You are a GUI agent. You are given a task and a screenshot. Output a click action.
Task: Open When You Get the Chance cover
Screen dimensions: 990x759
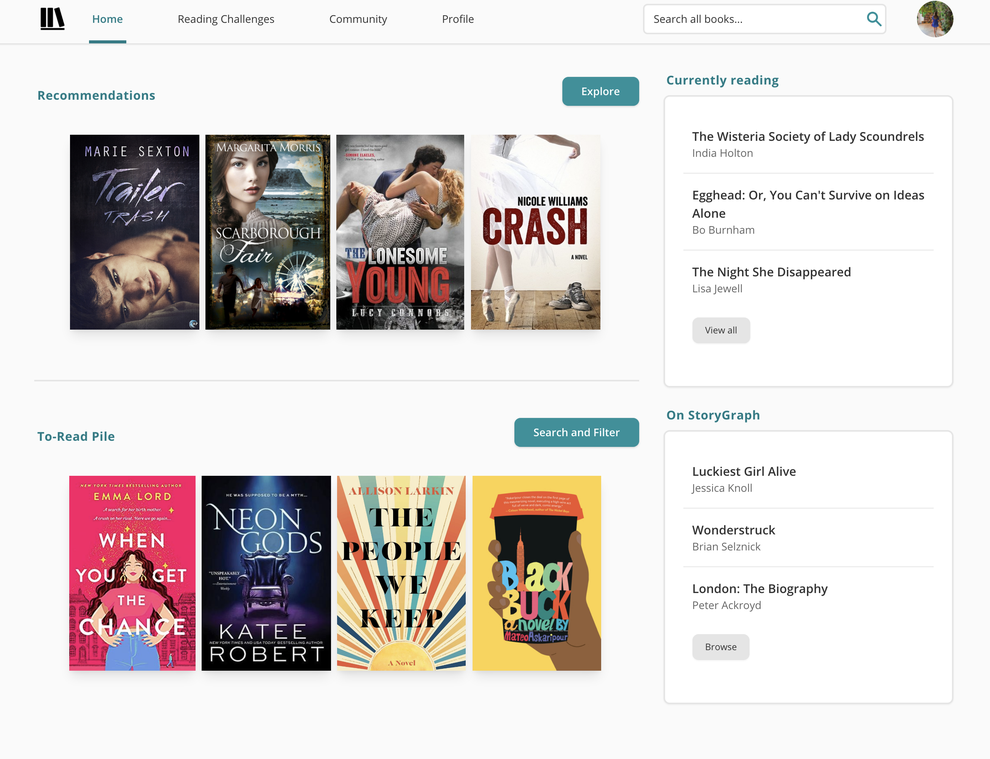coord(133,573)
